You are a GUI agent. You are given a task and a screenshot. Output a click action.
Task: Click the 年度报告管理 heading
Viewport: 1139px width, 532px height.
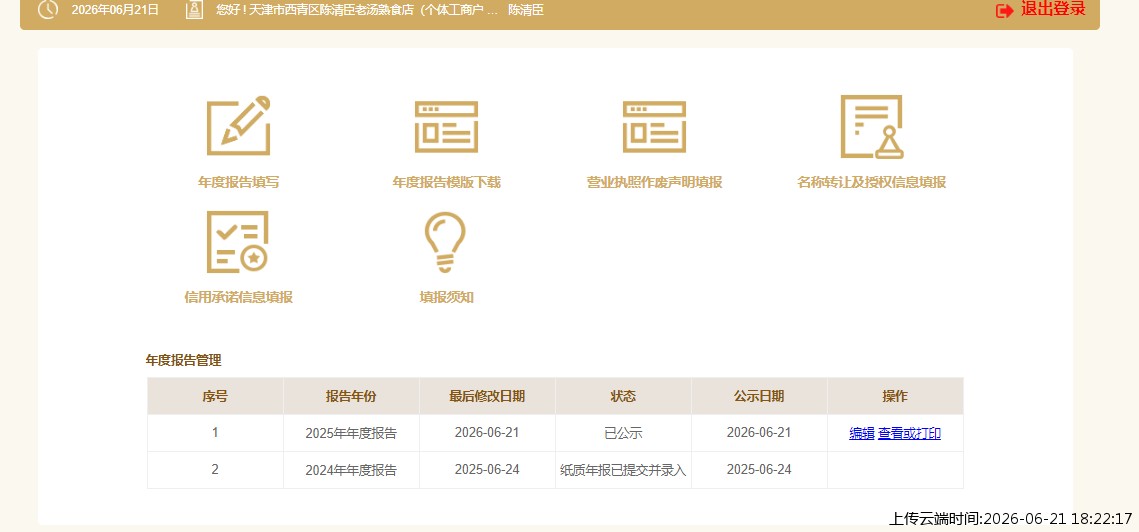[183, 360]
